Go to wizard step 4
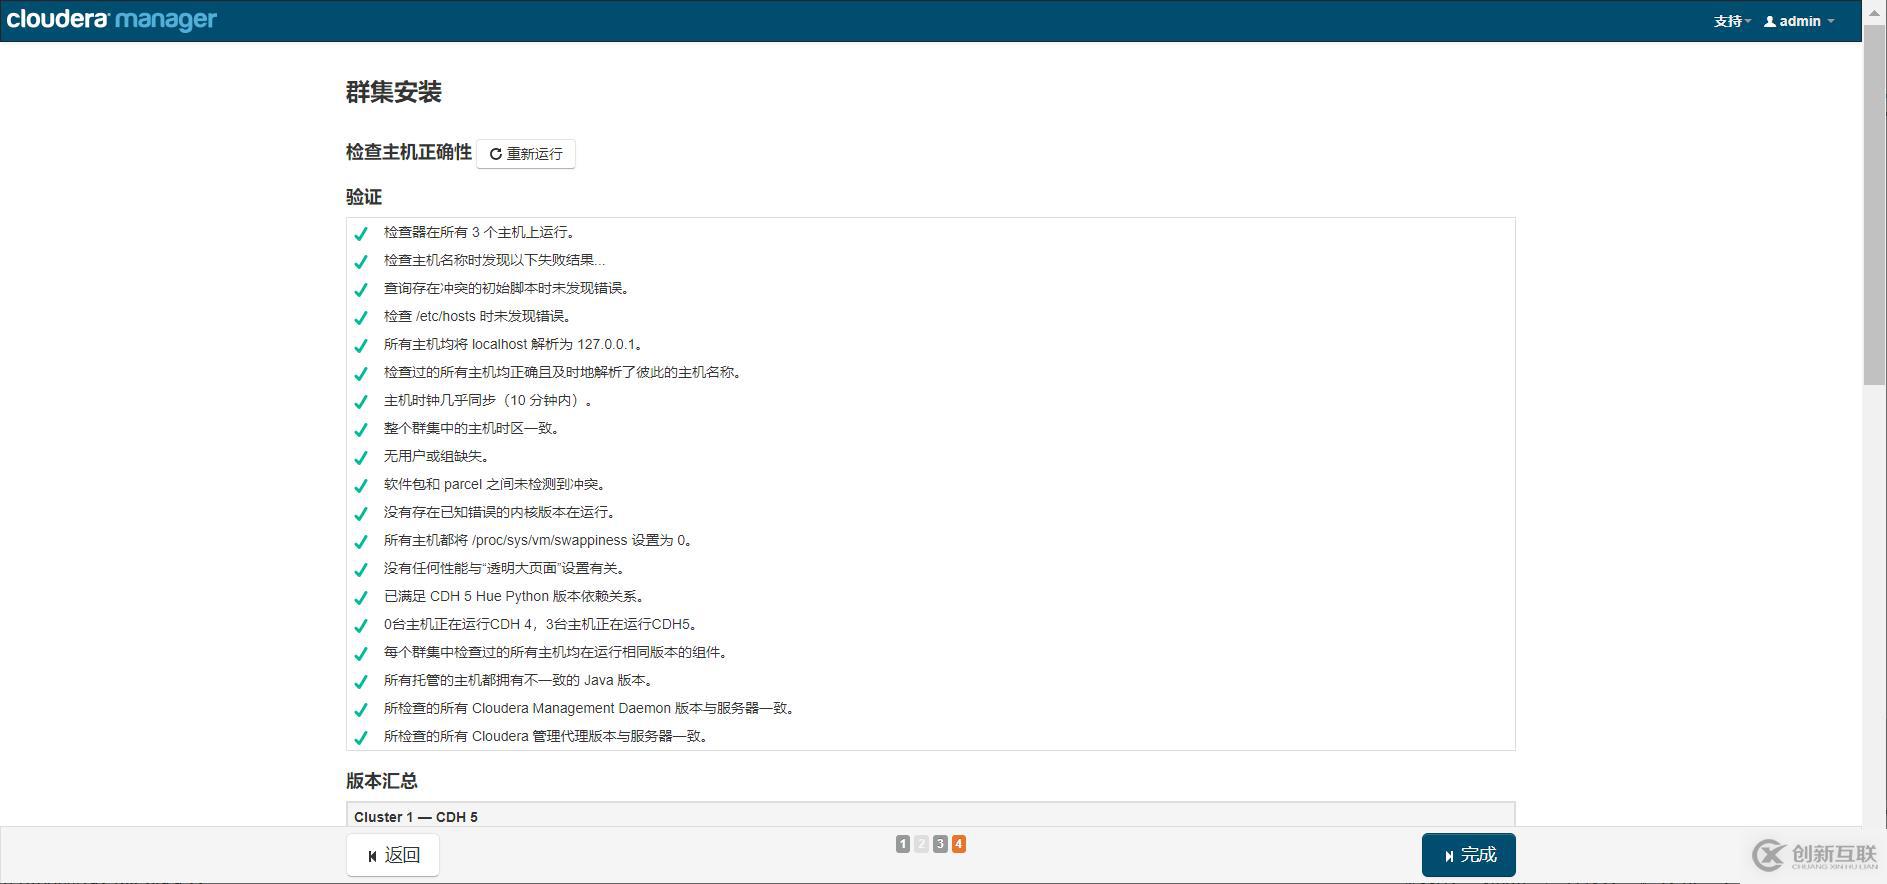The height and width of the screenshot is (884, 1887). pyautogui.click(x=958, y=844)
